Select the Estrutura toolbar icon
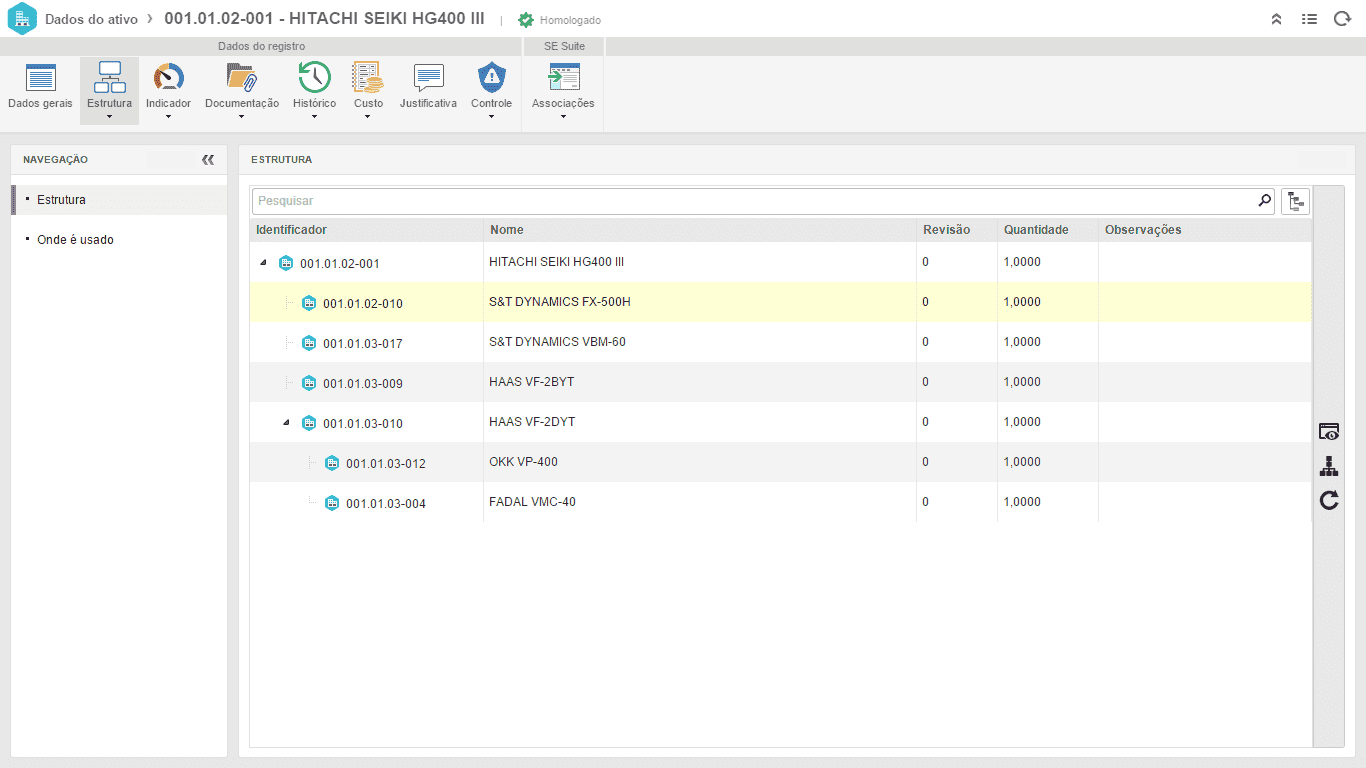The height and width of the screenshot is (768, 1366). [x=109, y=77]
